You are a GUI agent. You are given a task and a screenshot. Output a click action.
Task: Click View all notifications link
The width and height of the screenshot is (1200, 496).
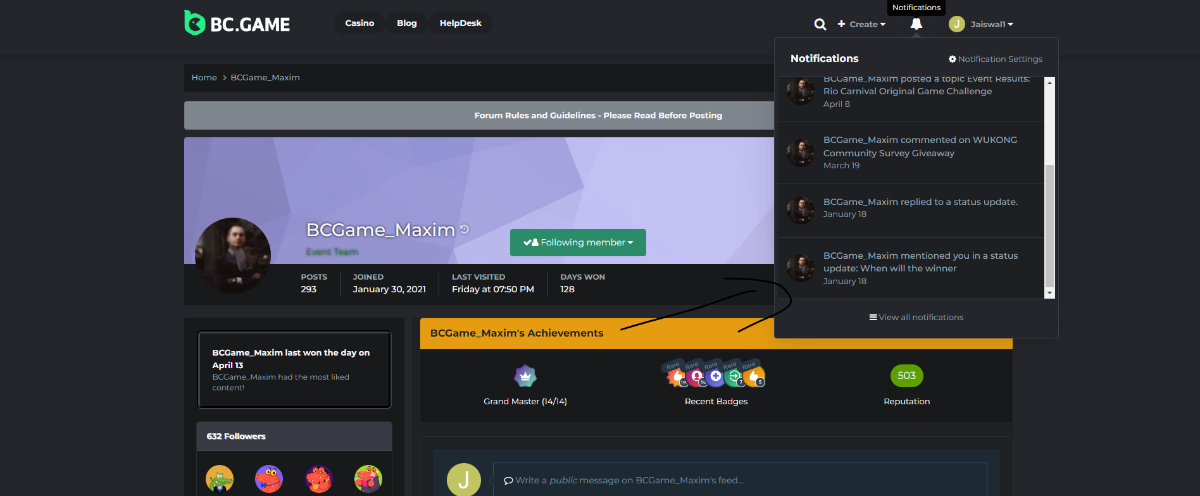coord(916,317)
